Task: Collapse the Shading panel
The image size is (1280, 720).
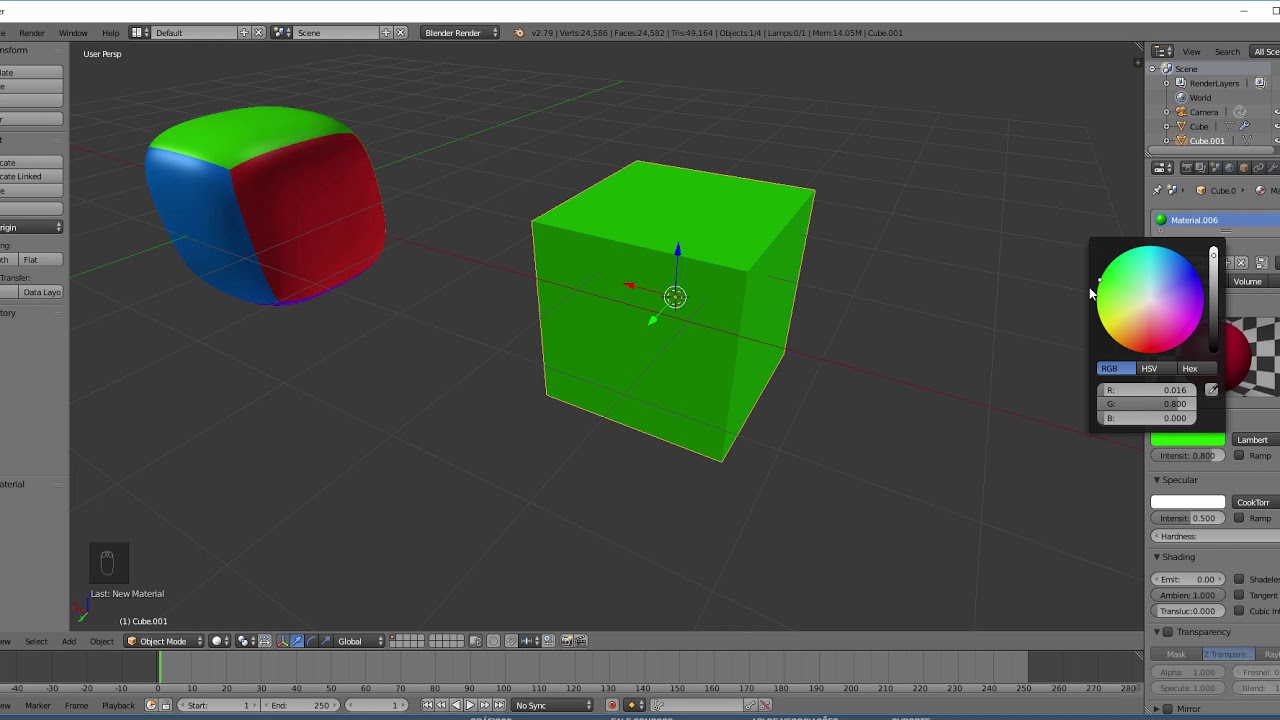Action: pyautogui.click(x=1157, y=557)
